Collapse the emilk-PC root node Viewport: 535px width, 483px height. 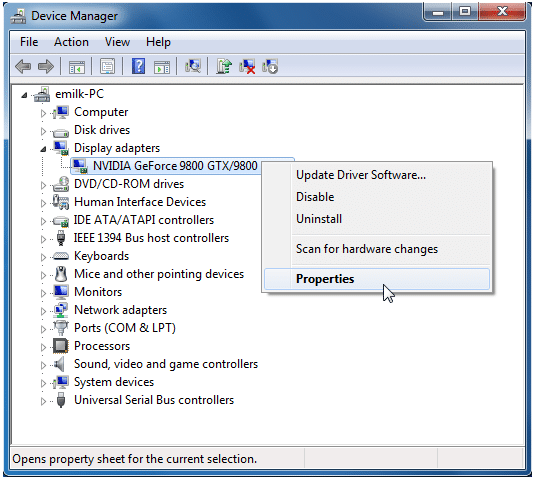click(24, 95)
